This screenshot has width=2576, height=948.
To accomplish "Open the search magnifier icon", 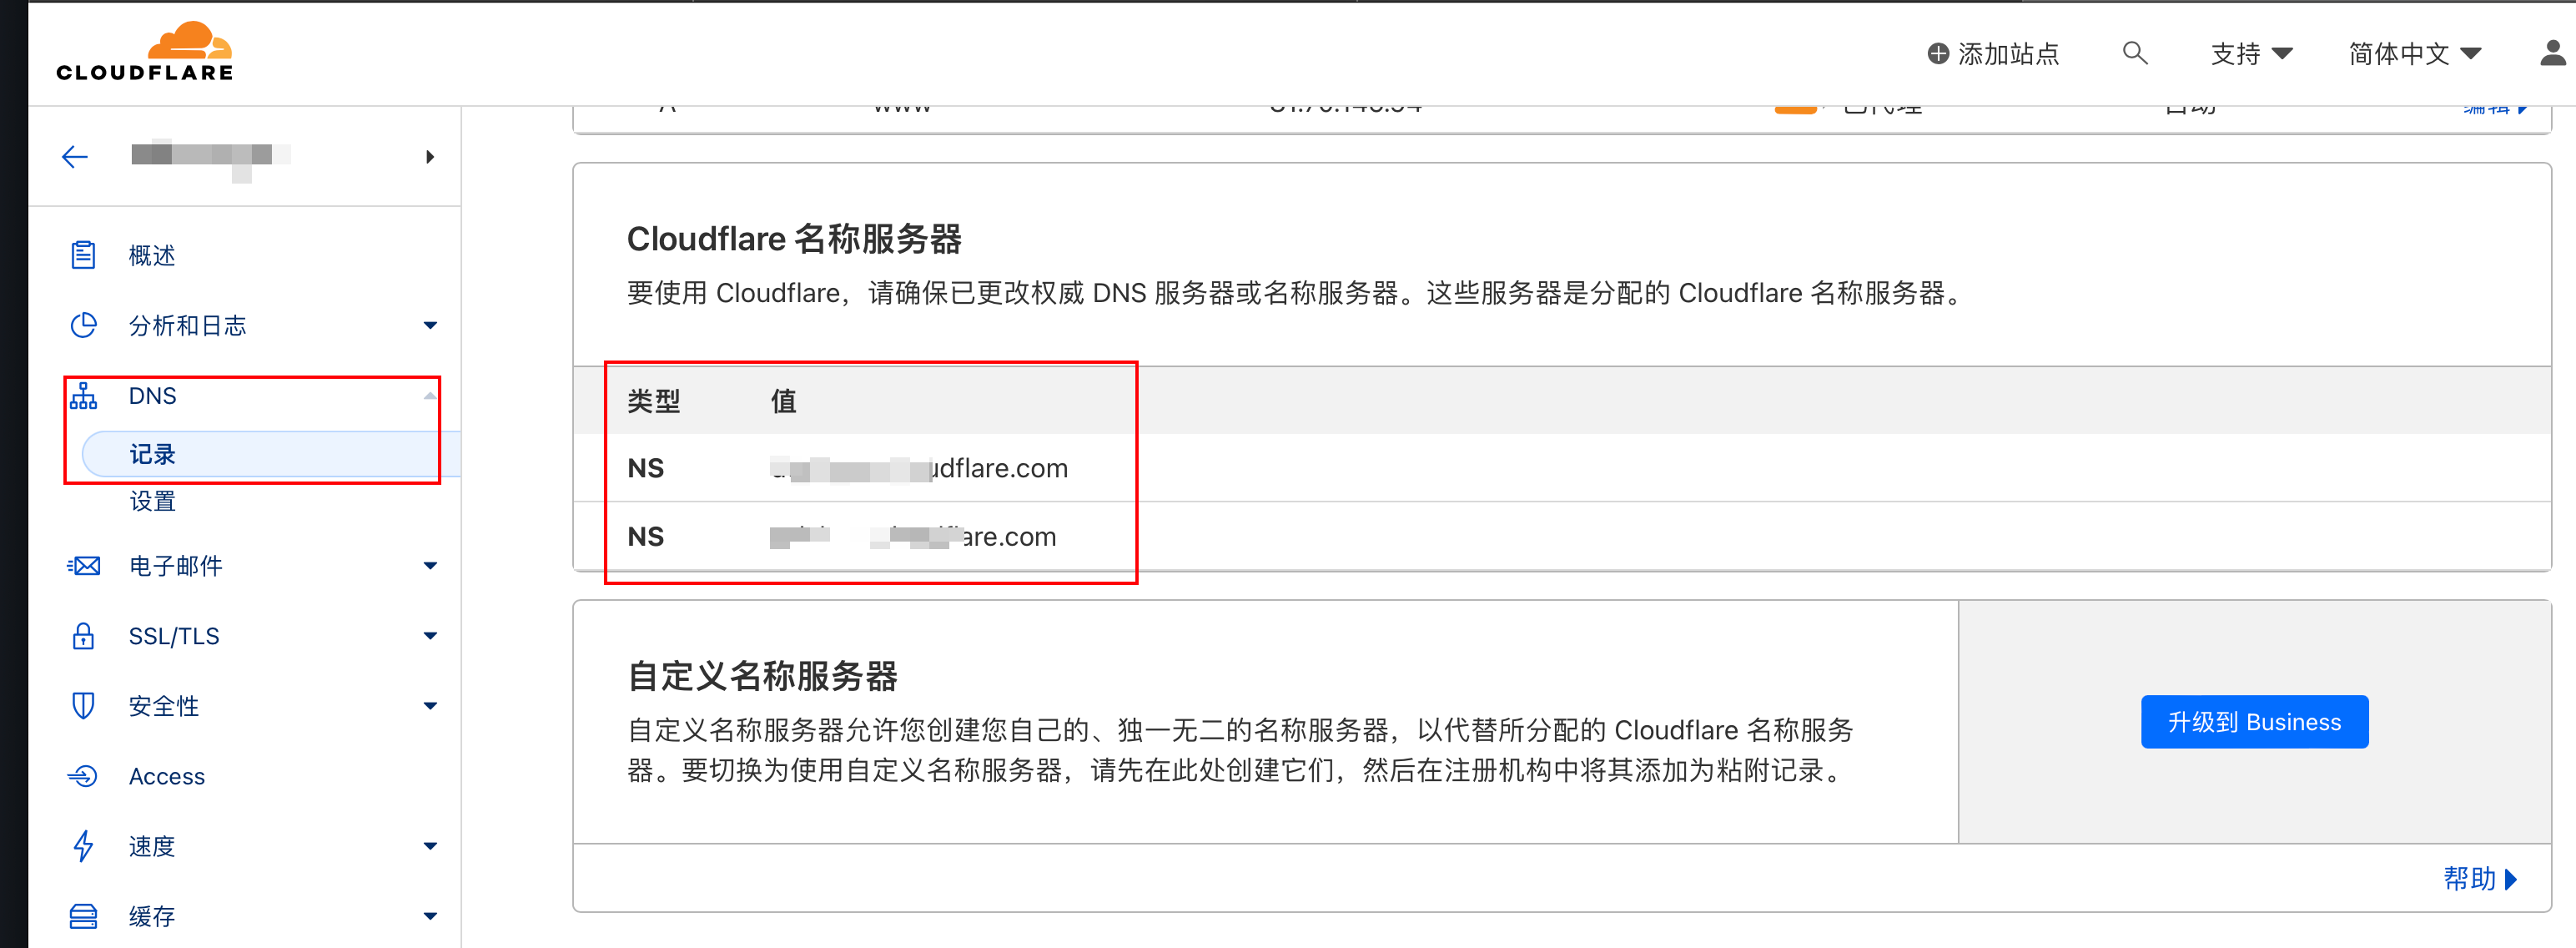I will point(2134,53).
